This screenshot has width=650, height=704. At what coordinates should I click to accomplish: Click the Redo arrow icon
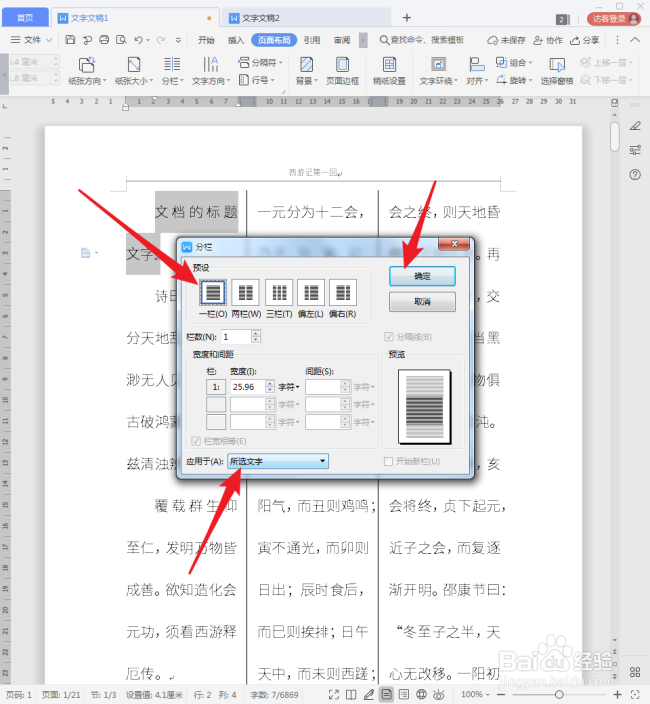click(x=161, y=40)
